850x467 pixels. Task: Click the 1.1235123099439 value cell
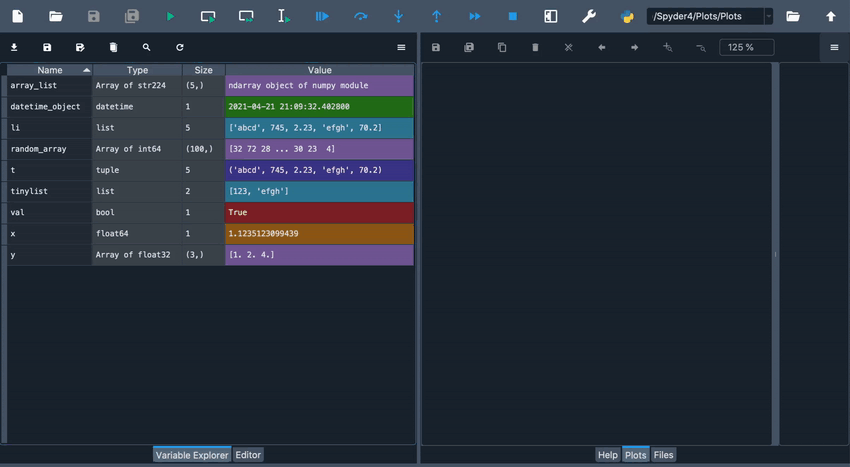point(319,234)
